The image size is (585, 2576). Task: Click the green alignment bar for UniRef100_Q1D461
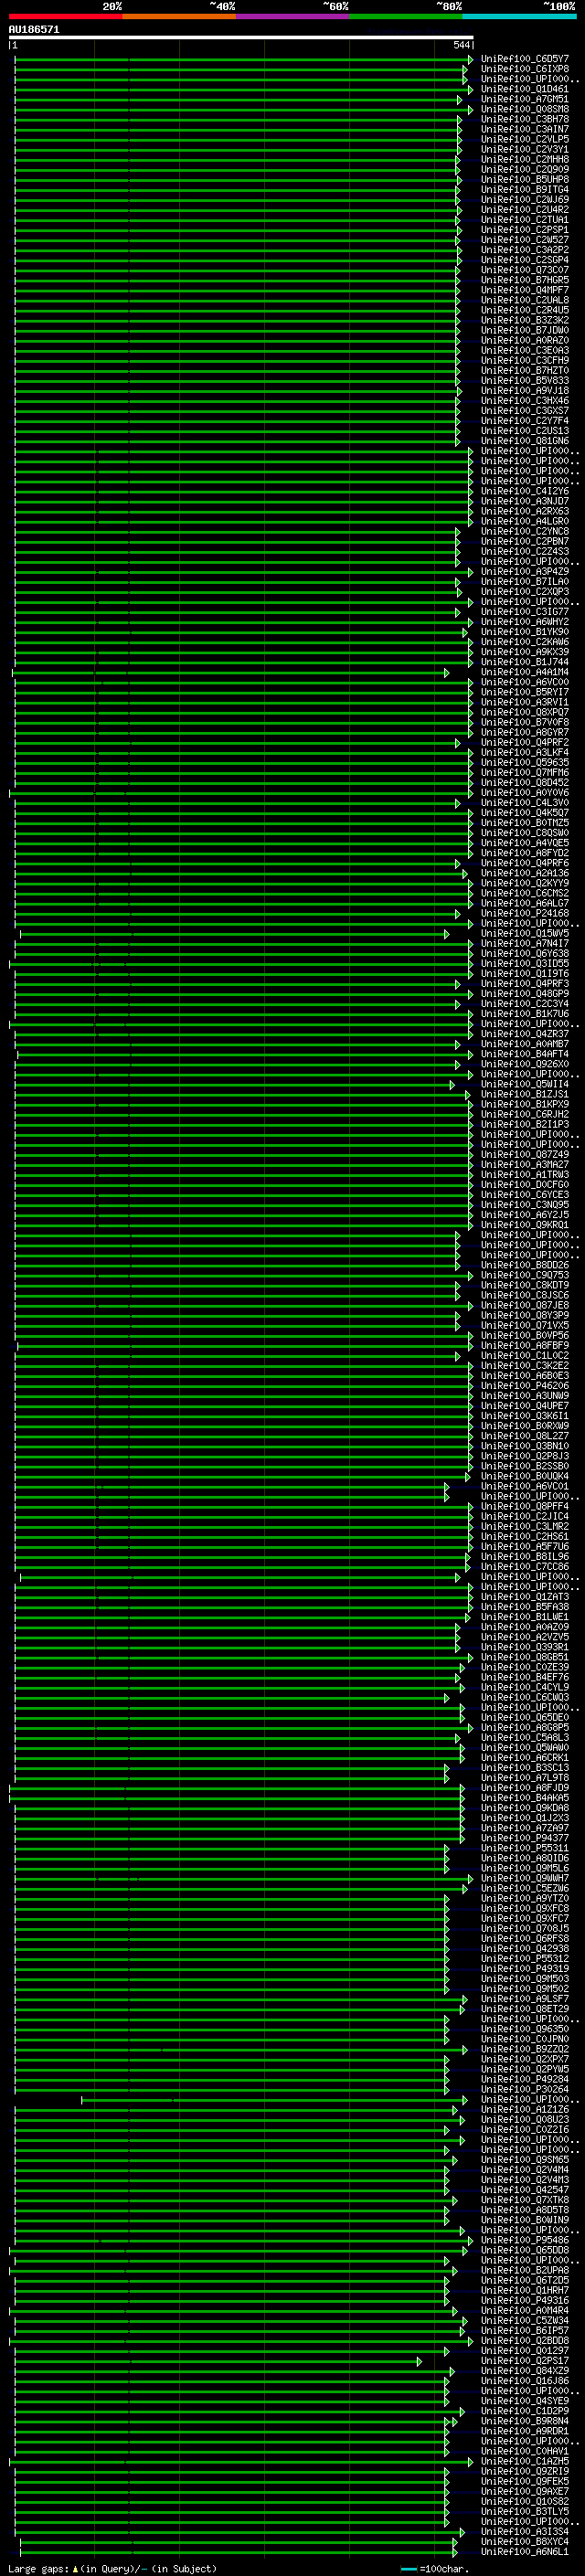pos(243,90)
